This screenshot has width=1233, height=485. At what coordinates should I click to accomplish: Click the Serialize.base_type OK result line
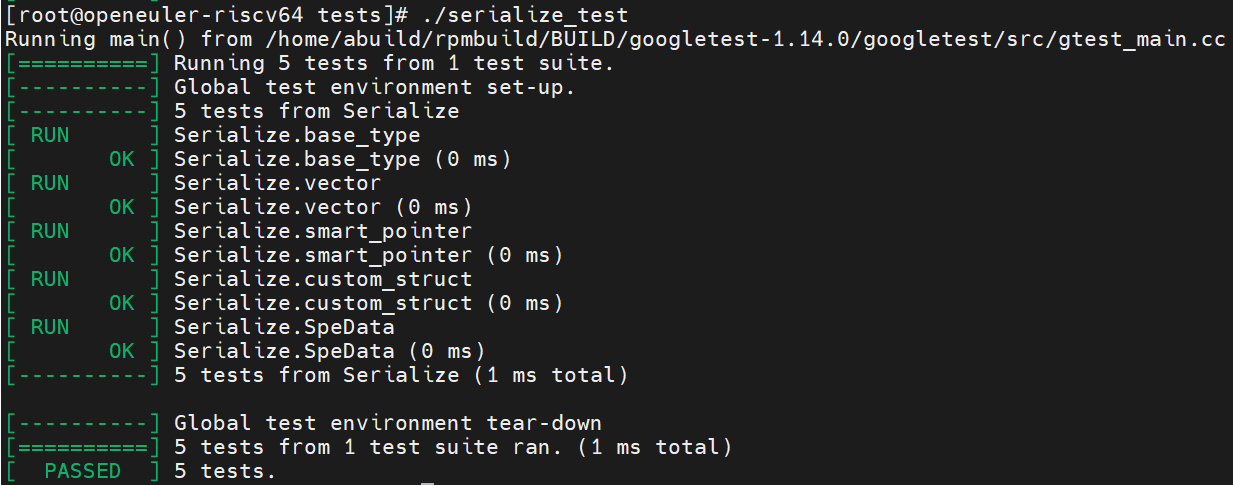point(258,159)
